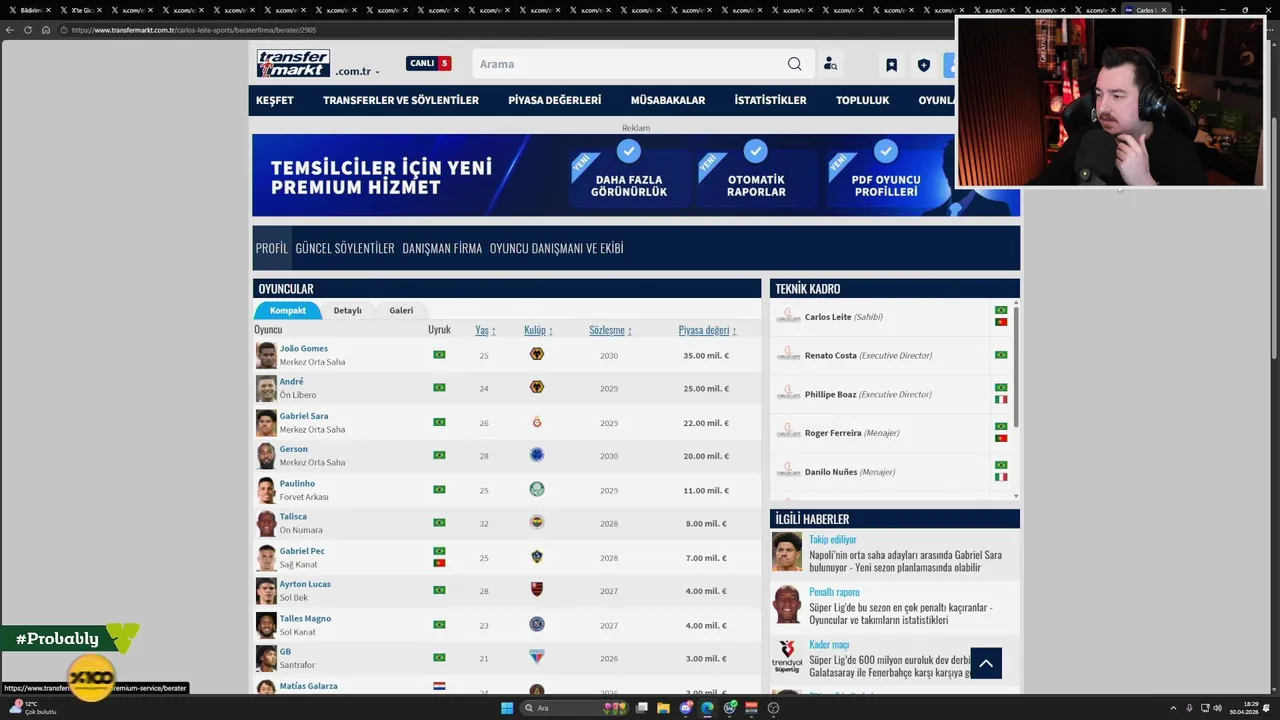The height and width of the screenshot is (720, 1280).
Task: Click Kader maçı Trendyol Süper Lig thumbnail
Action: 787,657
